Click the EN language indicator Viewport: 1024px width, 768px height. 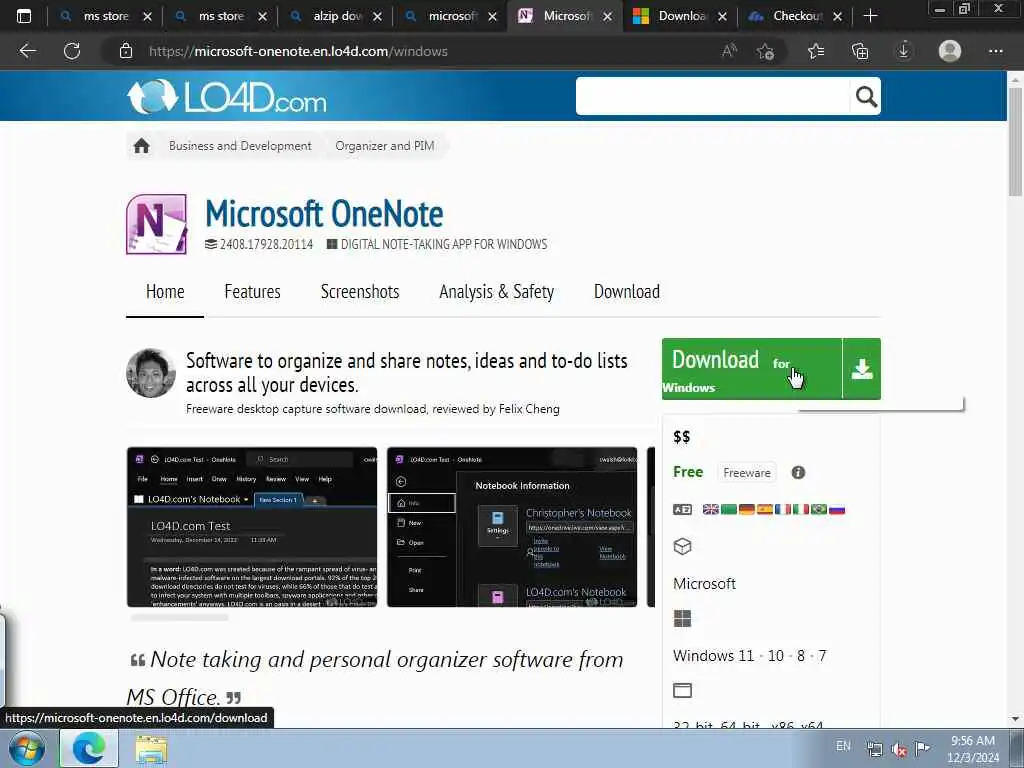pyautogui.click(x=843, y=746)
